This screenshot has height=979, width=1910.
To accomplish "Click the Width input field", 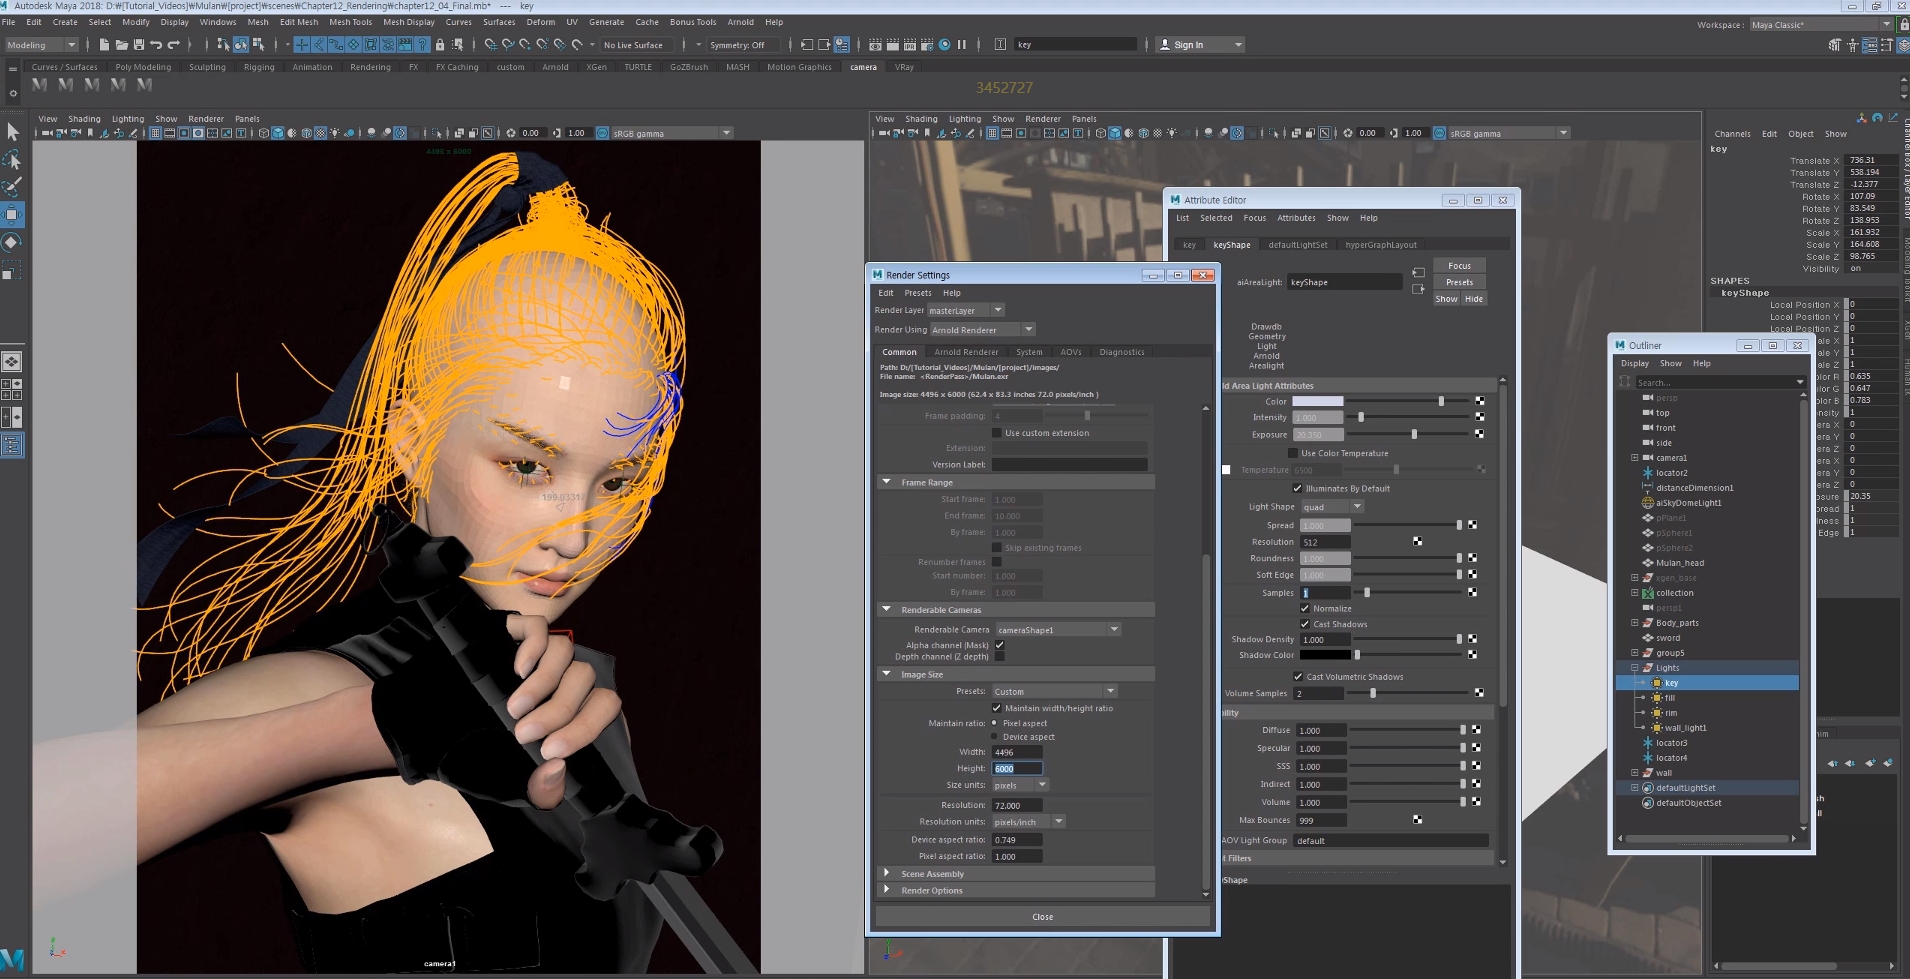I will pyautogui.click(x=1017, y=752).
